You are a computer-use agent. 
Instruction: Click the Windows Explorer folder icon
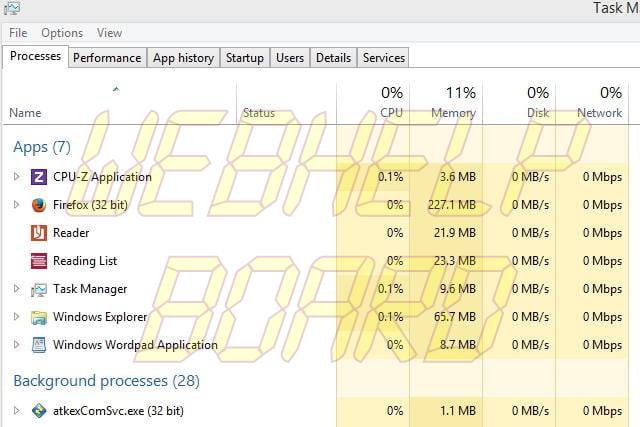39,317
